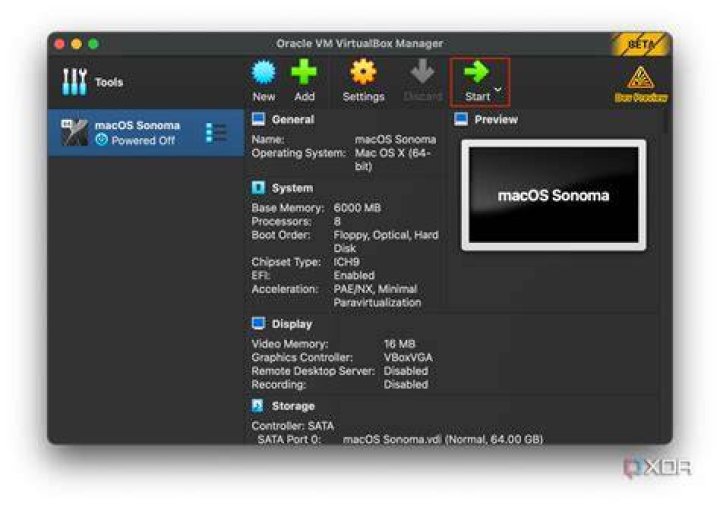
Task: Click the System section chip icon
Action: pos(258,187)
